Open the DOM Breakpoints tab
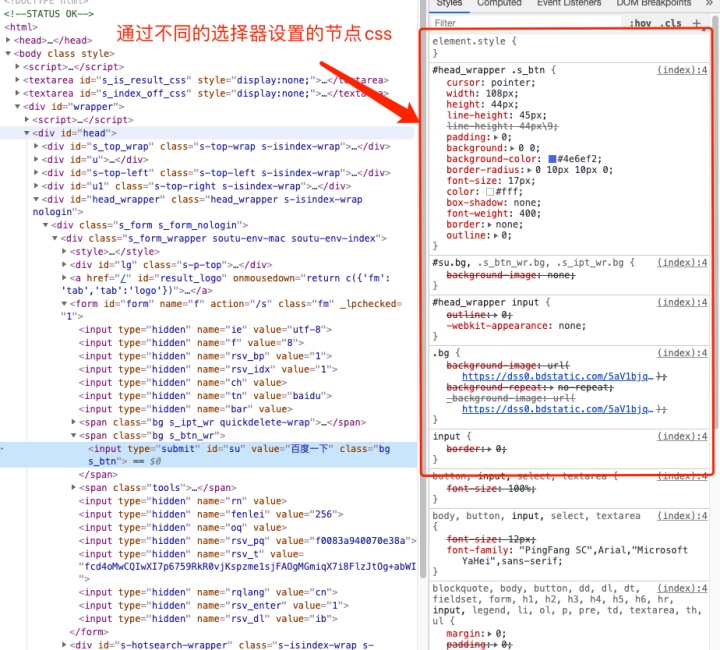Viewport: 720px width, 650px height. pos(653,3)
